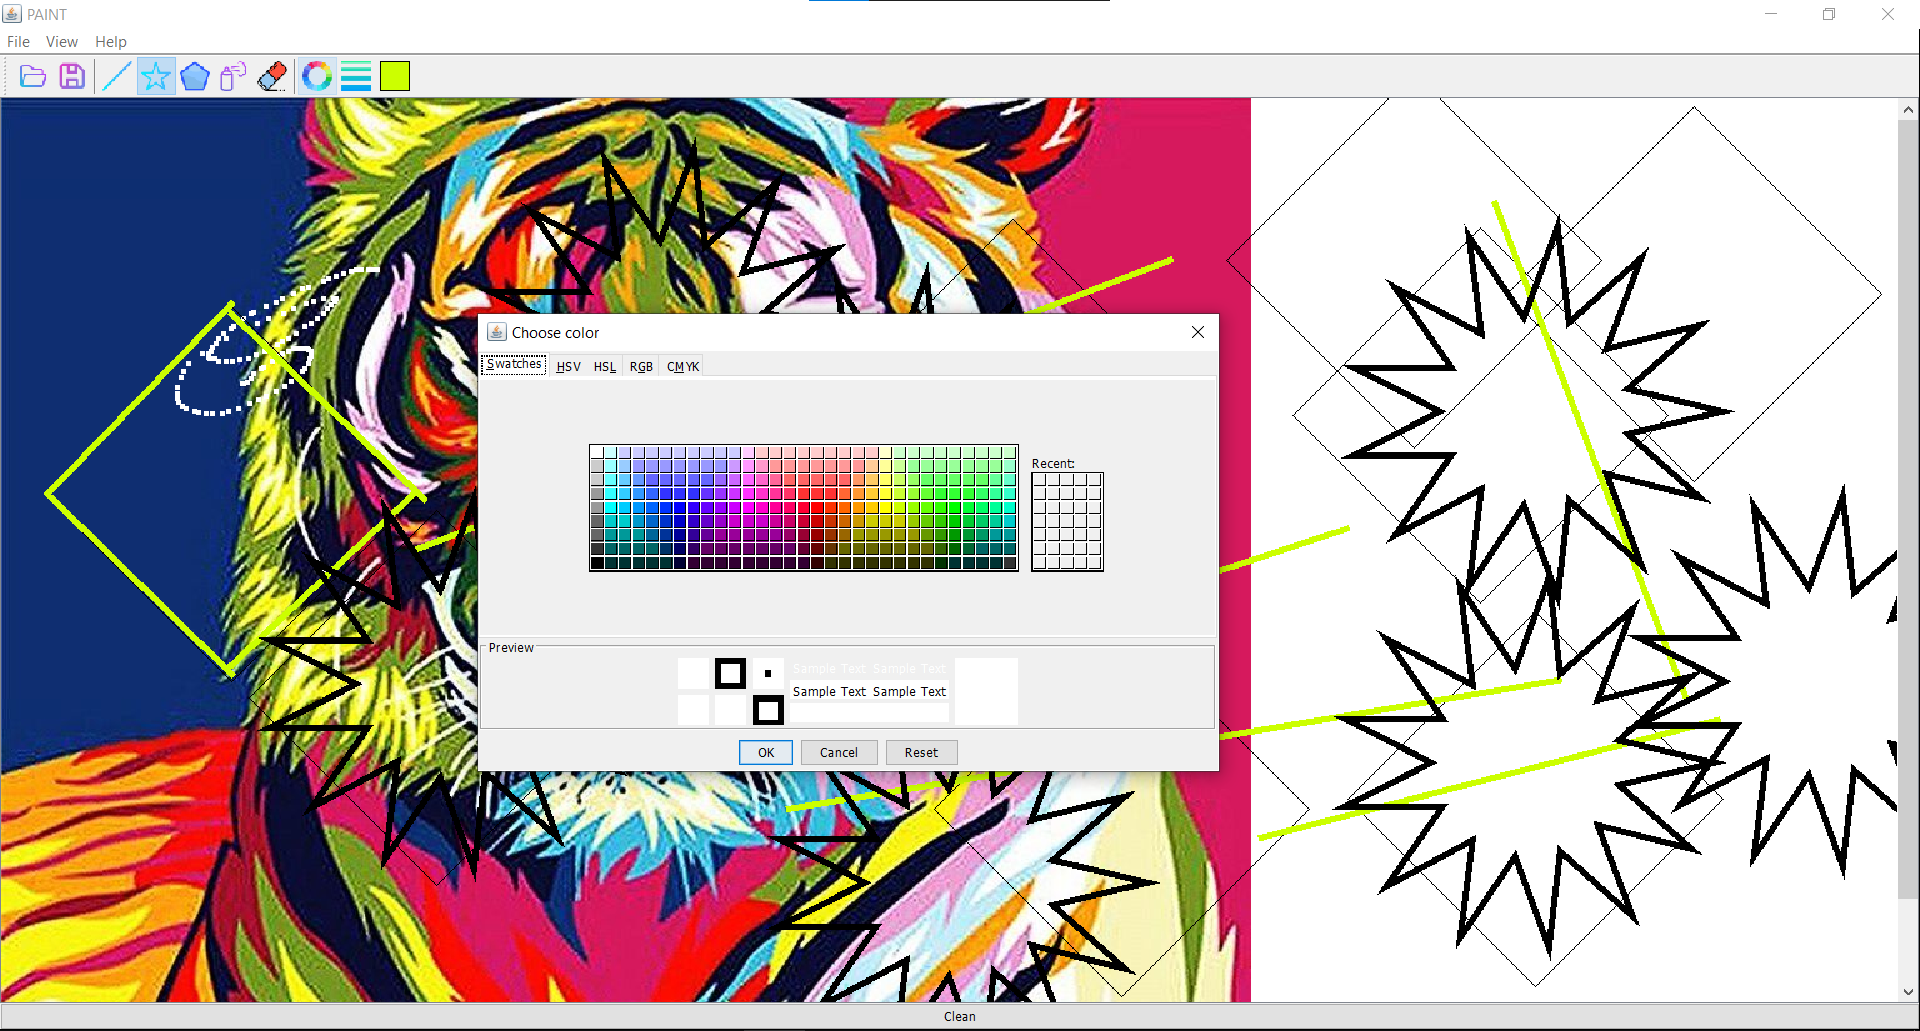Select the Star shape tool
The image size is (1920, 1031).
pyautogui.click(x=156, y=76)
